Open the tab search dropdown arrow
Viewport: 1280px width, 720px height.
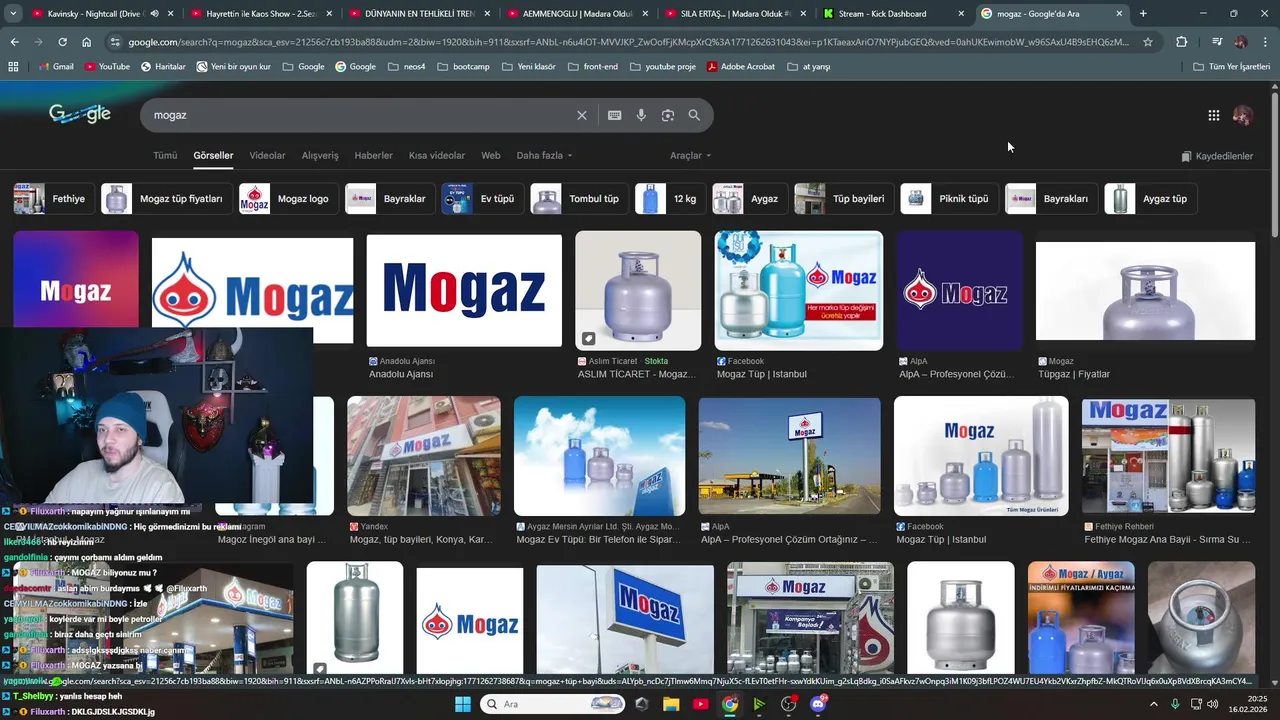pos(13,14)
